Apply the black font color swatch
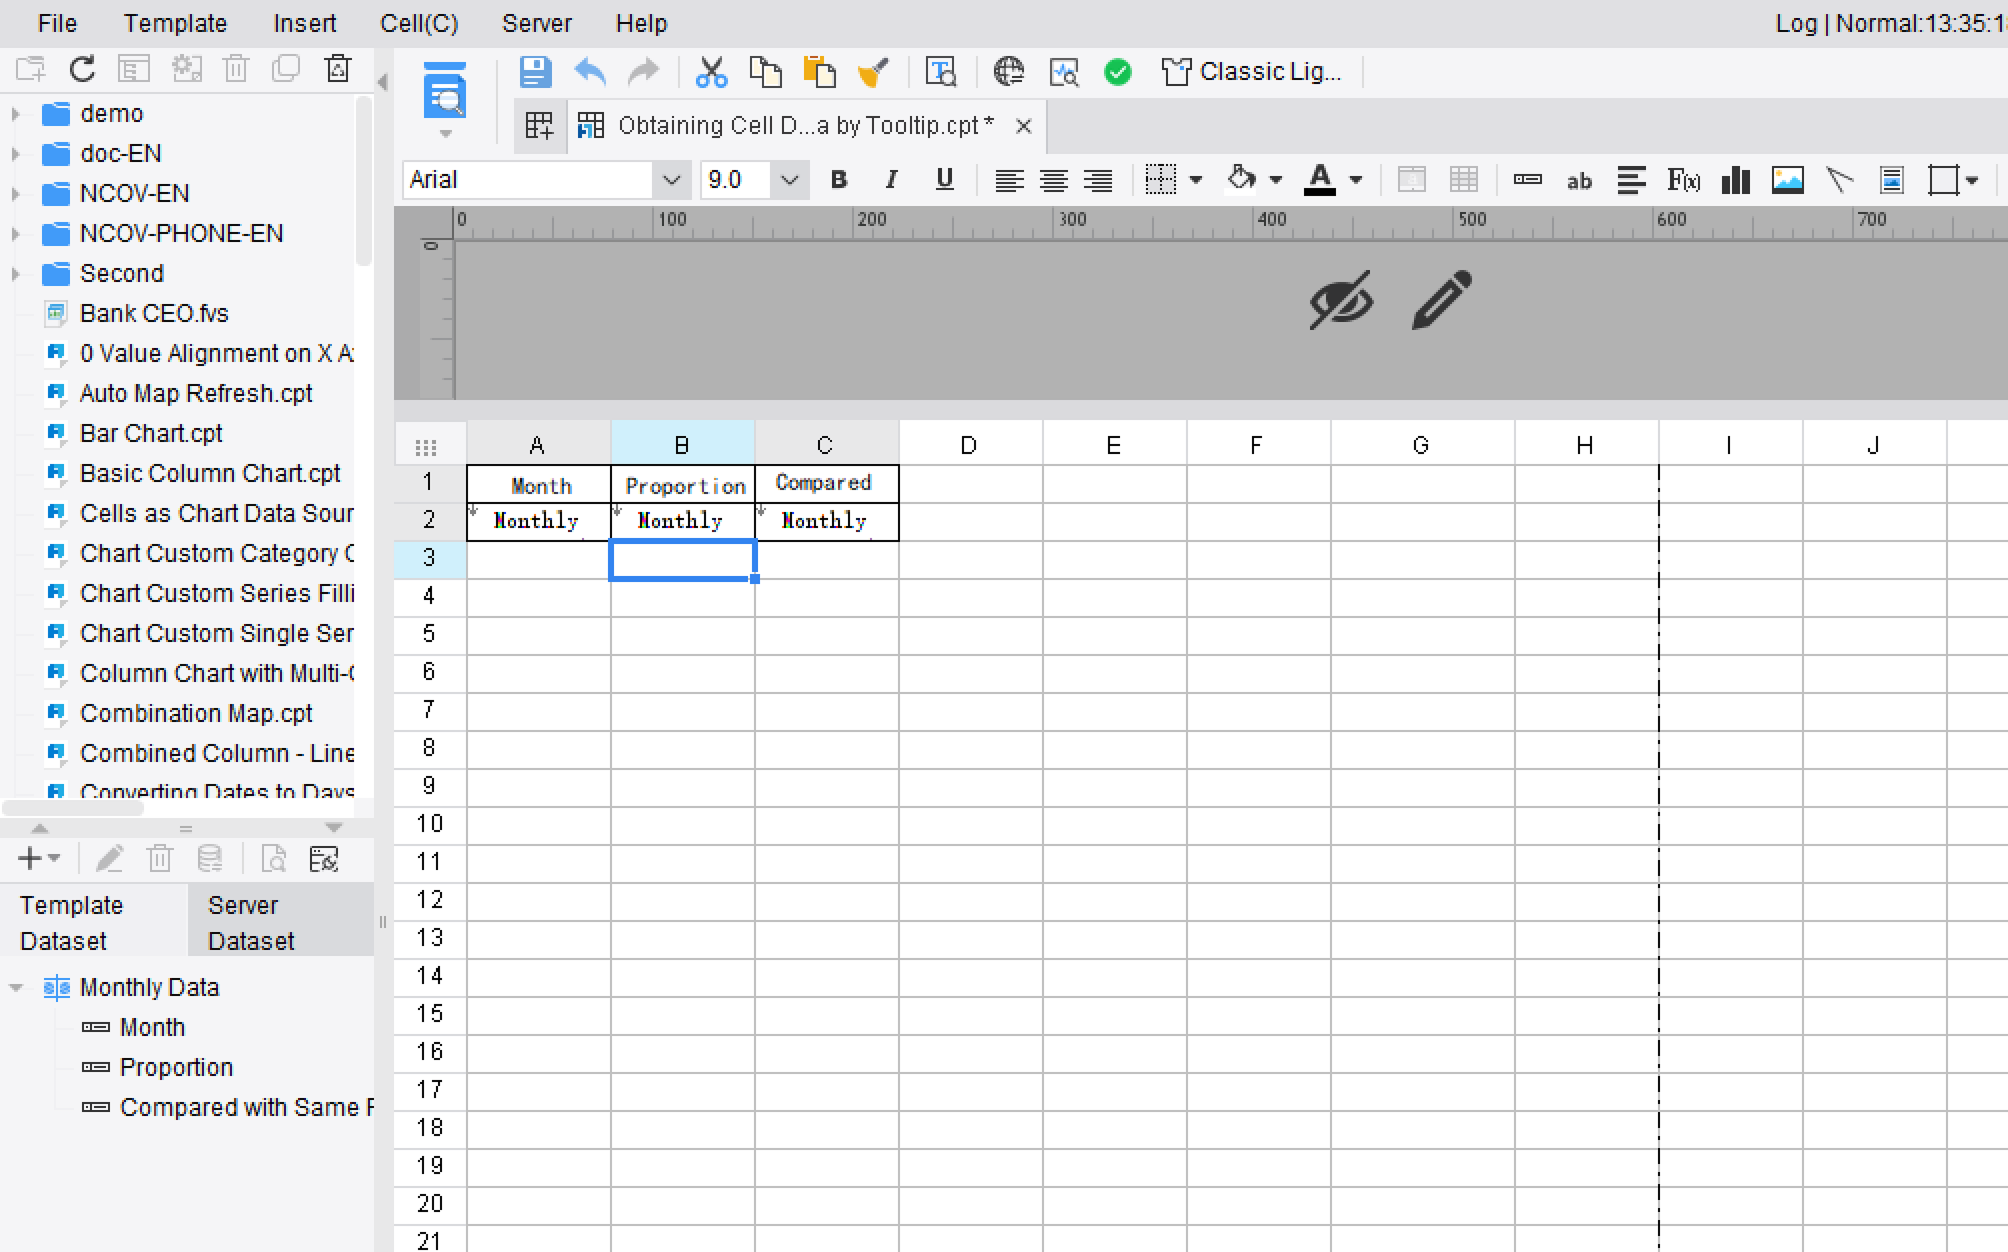The height and width of the screenshot is (1252, 2008). pos(1320,181)
